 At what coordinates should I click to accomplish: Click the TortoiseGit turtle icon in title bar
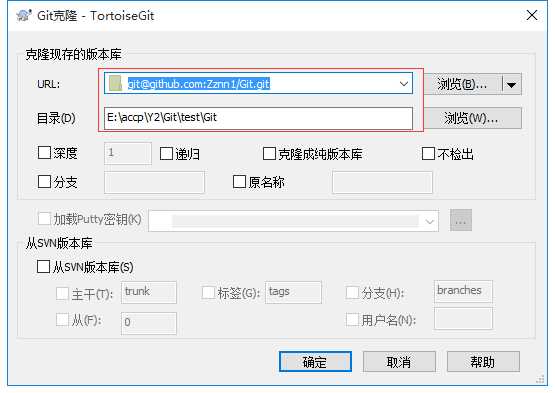(24, 15)
